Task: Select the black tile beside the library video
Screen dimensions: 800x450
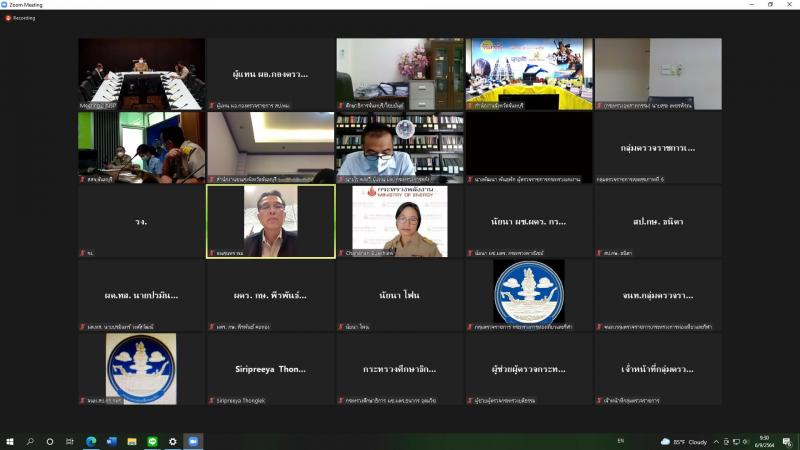Action: (x=529, y=148)
